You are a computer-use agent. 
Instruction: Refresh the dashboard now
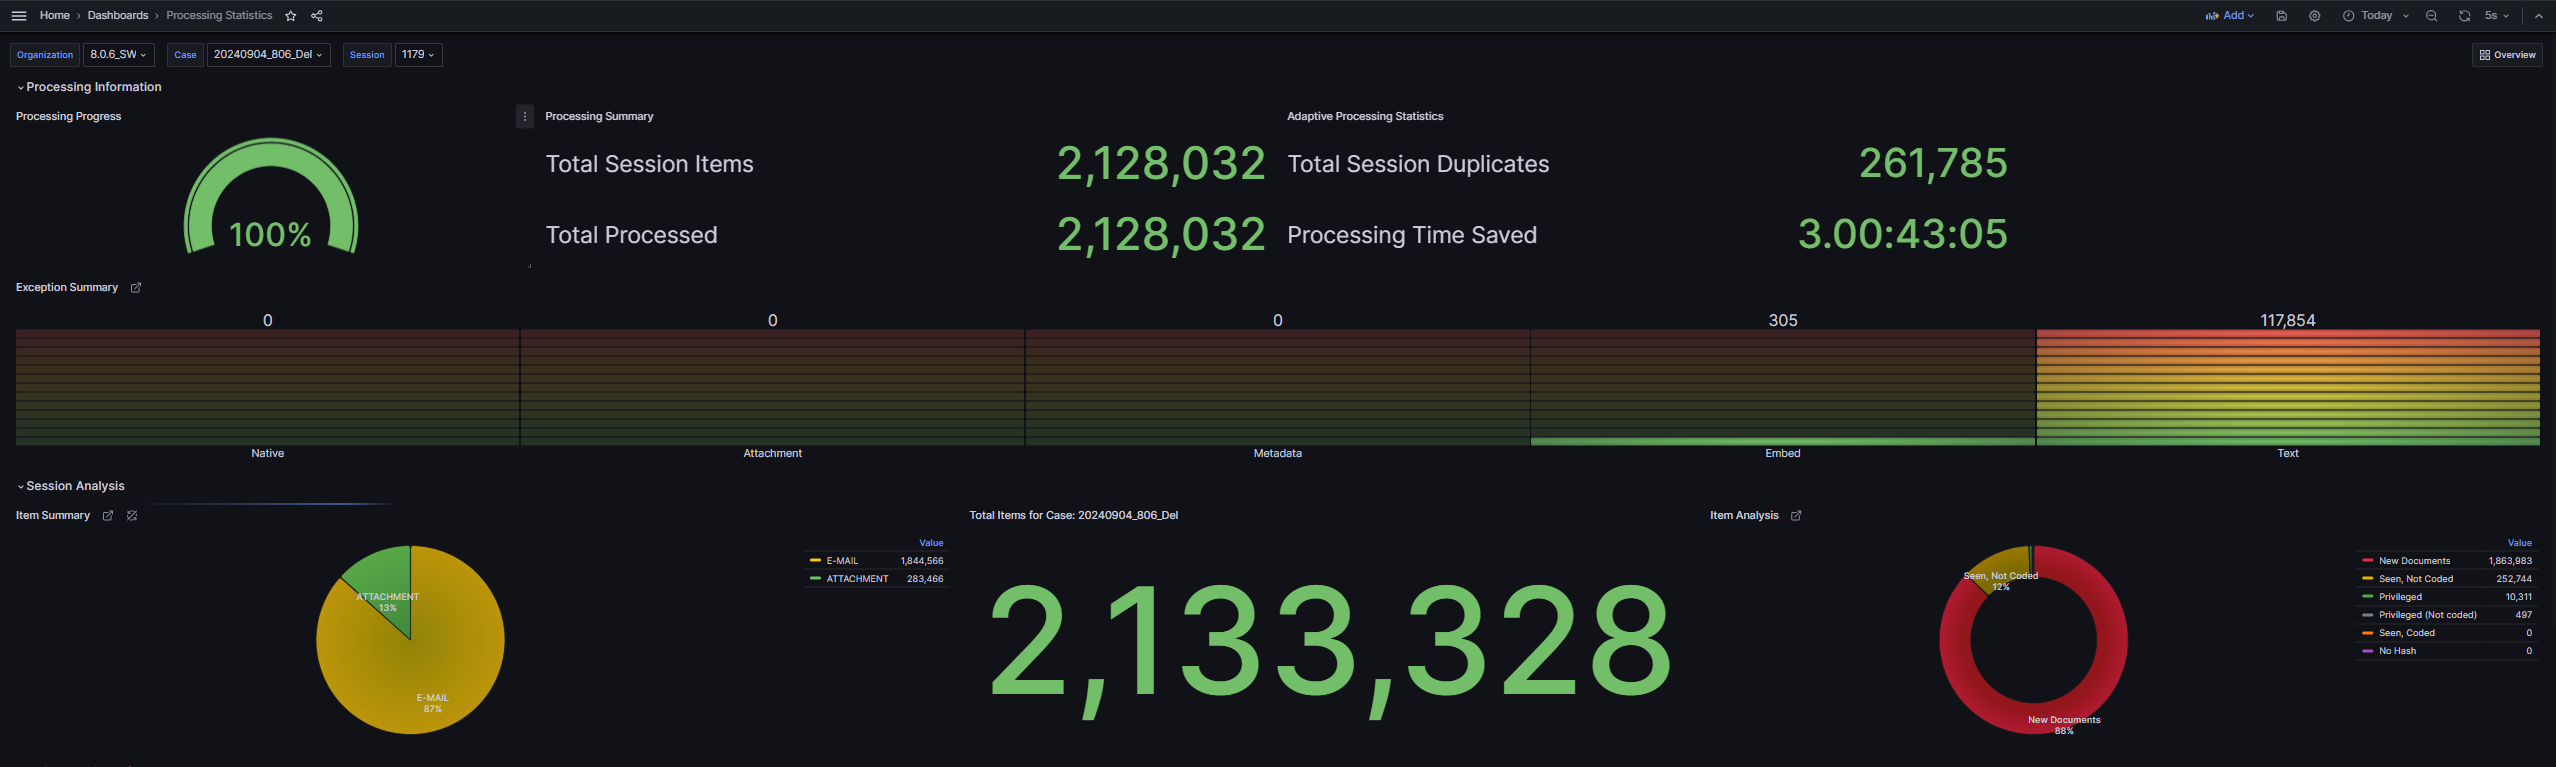pos(2465,16)
